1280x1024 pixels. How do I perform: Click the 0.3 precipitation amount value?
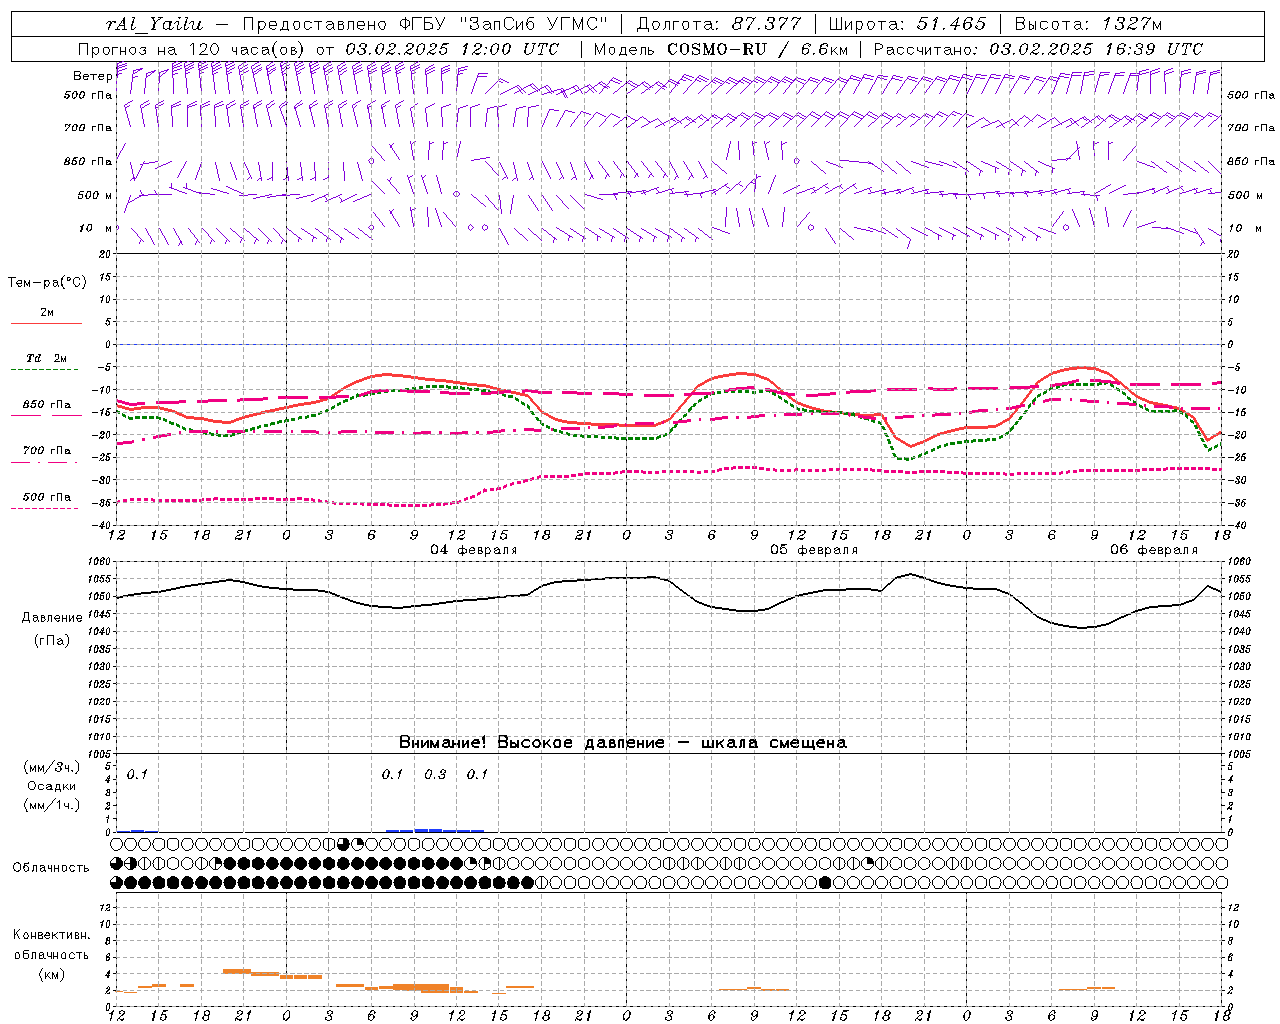pos(435,774)
